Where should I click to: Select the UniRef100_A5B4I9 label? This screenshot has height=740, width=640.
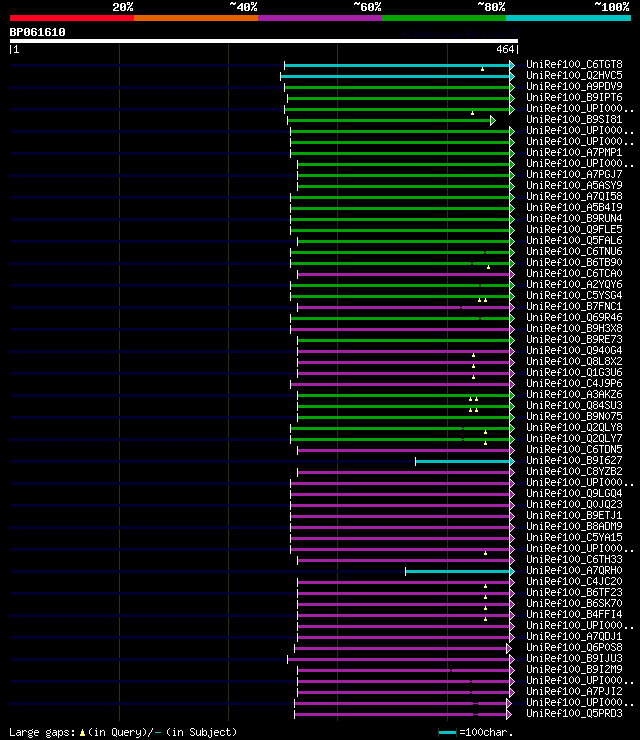pyautogui.click(x=574, y=208)
